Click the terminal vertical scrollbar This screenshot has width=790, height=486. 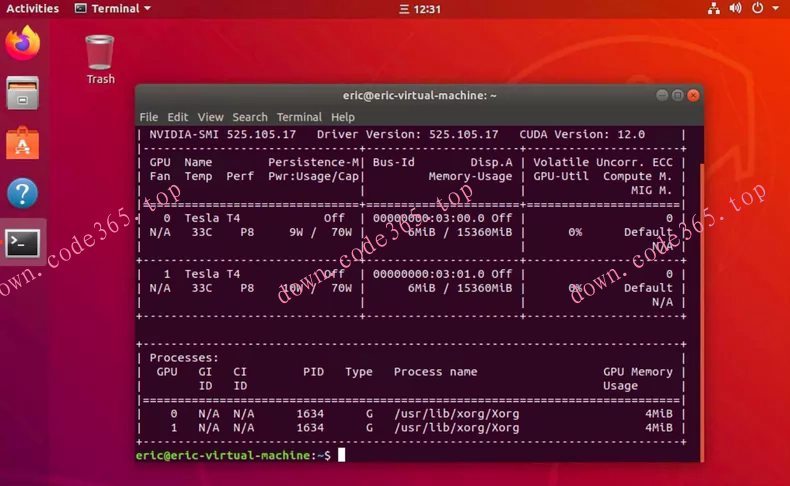(x=701, y=312)
